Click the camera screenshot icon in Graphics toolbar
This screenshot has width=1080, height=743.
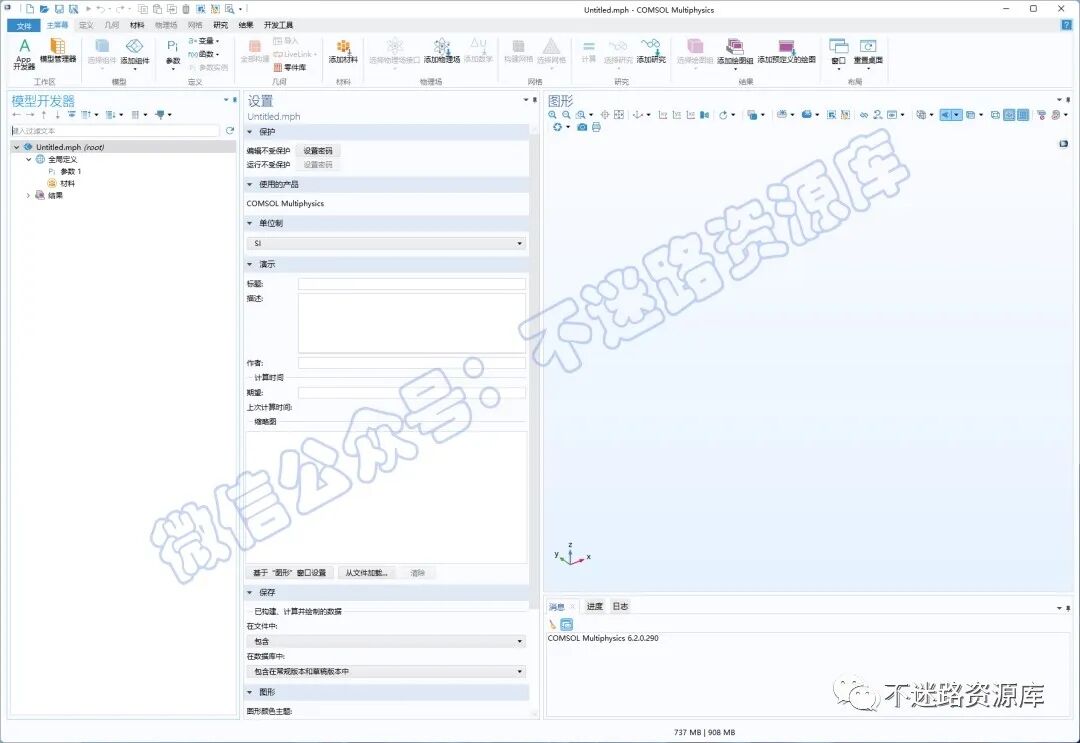[x=582, y=127]
